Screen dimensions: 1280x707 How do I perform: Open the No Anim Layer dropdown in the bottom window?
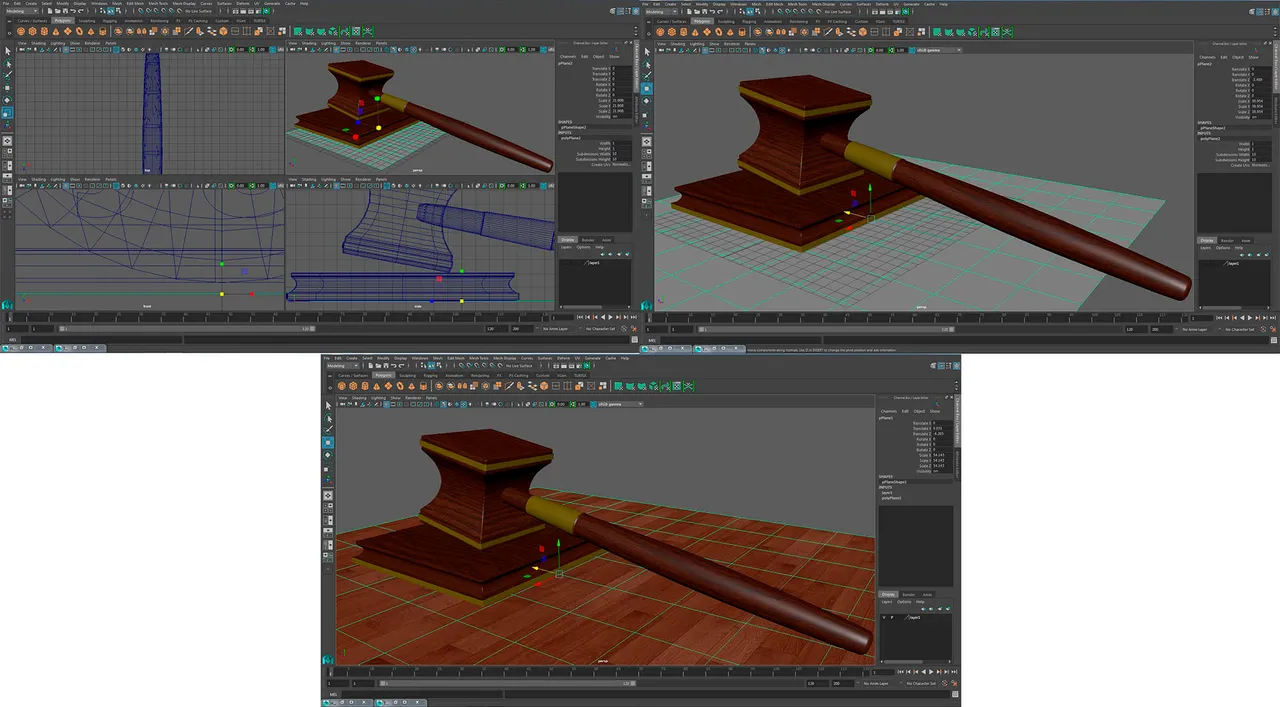[x=876, y=684]
